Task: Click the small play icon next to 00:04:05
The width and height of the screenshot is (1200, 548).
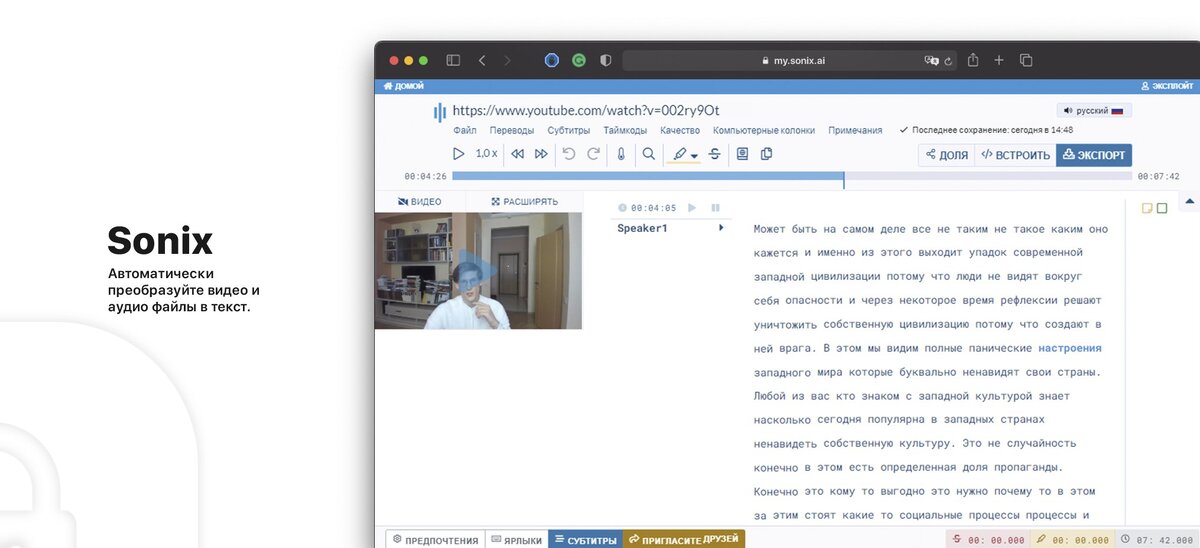Action: tap(692, 208)
